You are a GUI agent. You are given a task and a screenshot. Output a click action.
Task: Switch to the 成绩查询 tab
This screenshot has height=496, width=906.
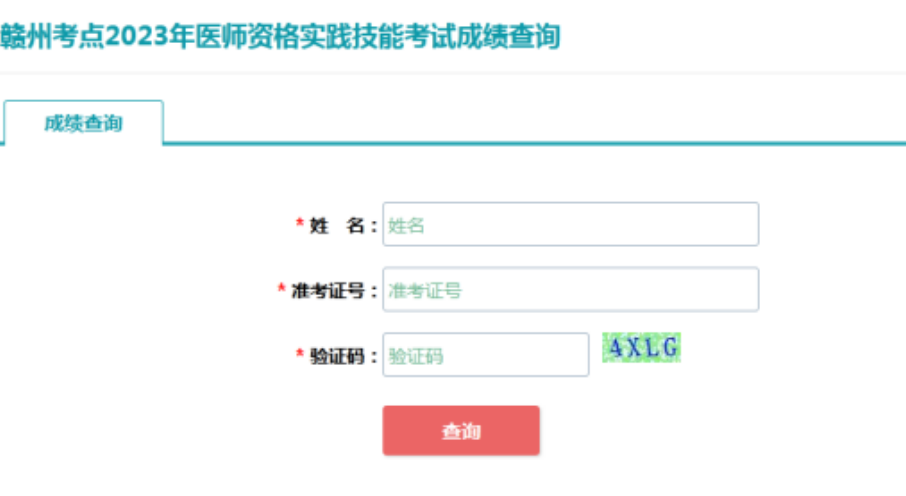click(83, 123)
